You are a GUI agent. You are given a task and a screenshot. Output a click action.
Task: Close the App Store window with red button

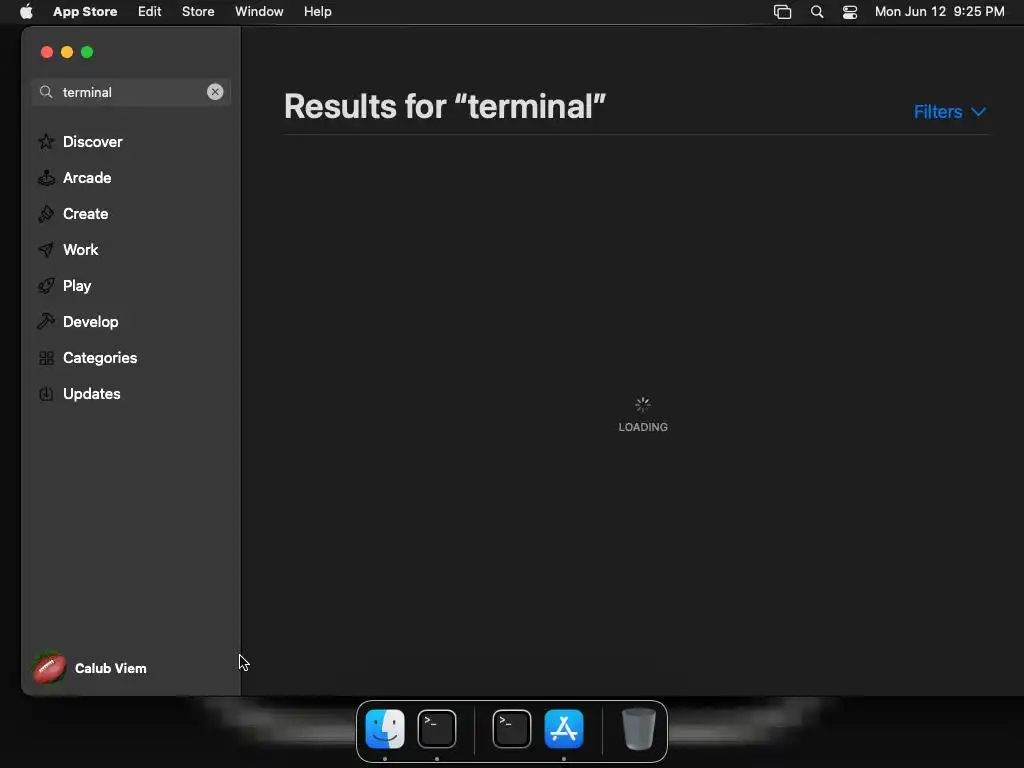(46, 52)
